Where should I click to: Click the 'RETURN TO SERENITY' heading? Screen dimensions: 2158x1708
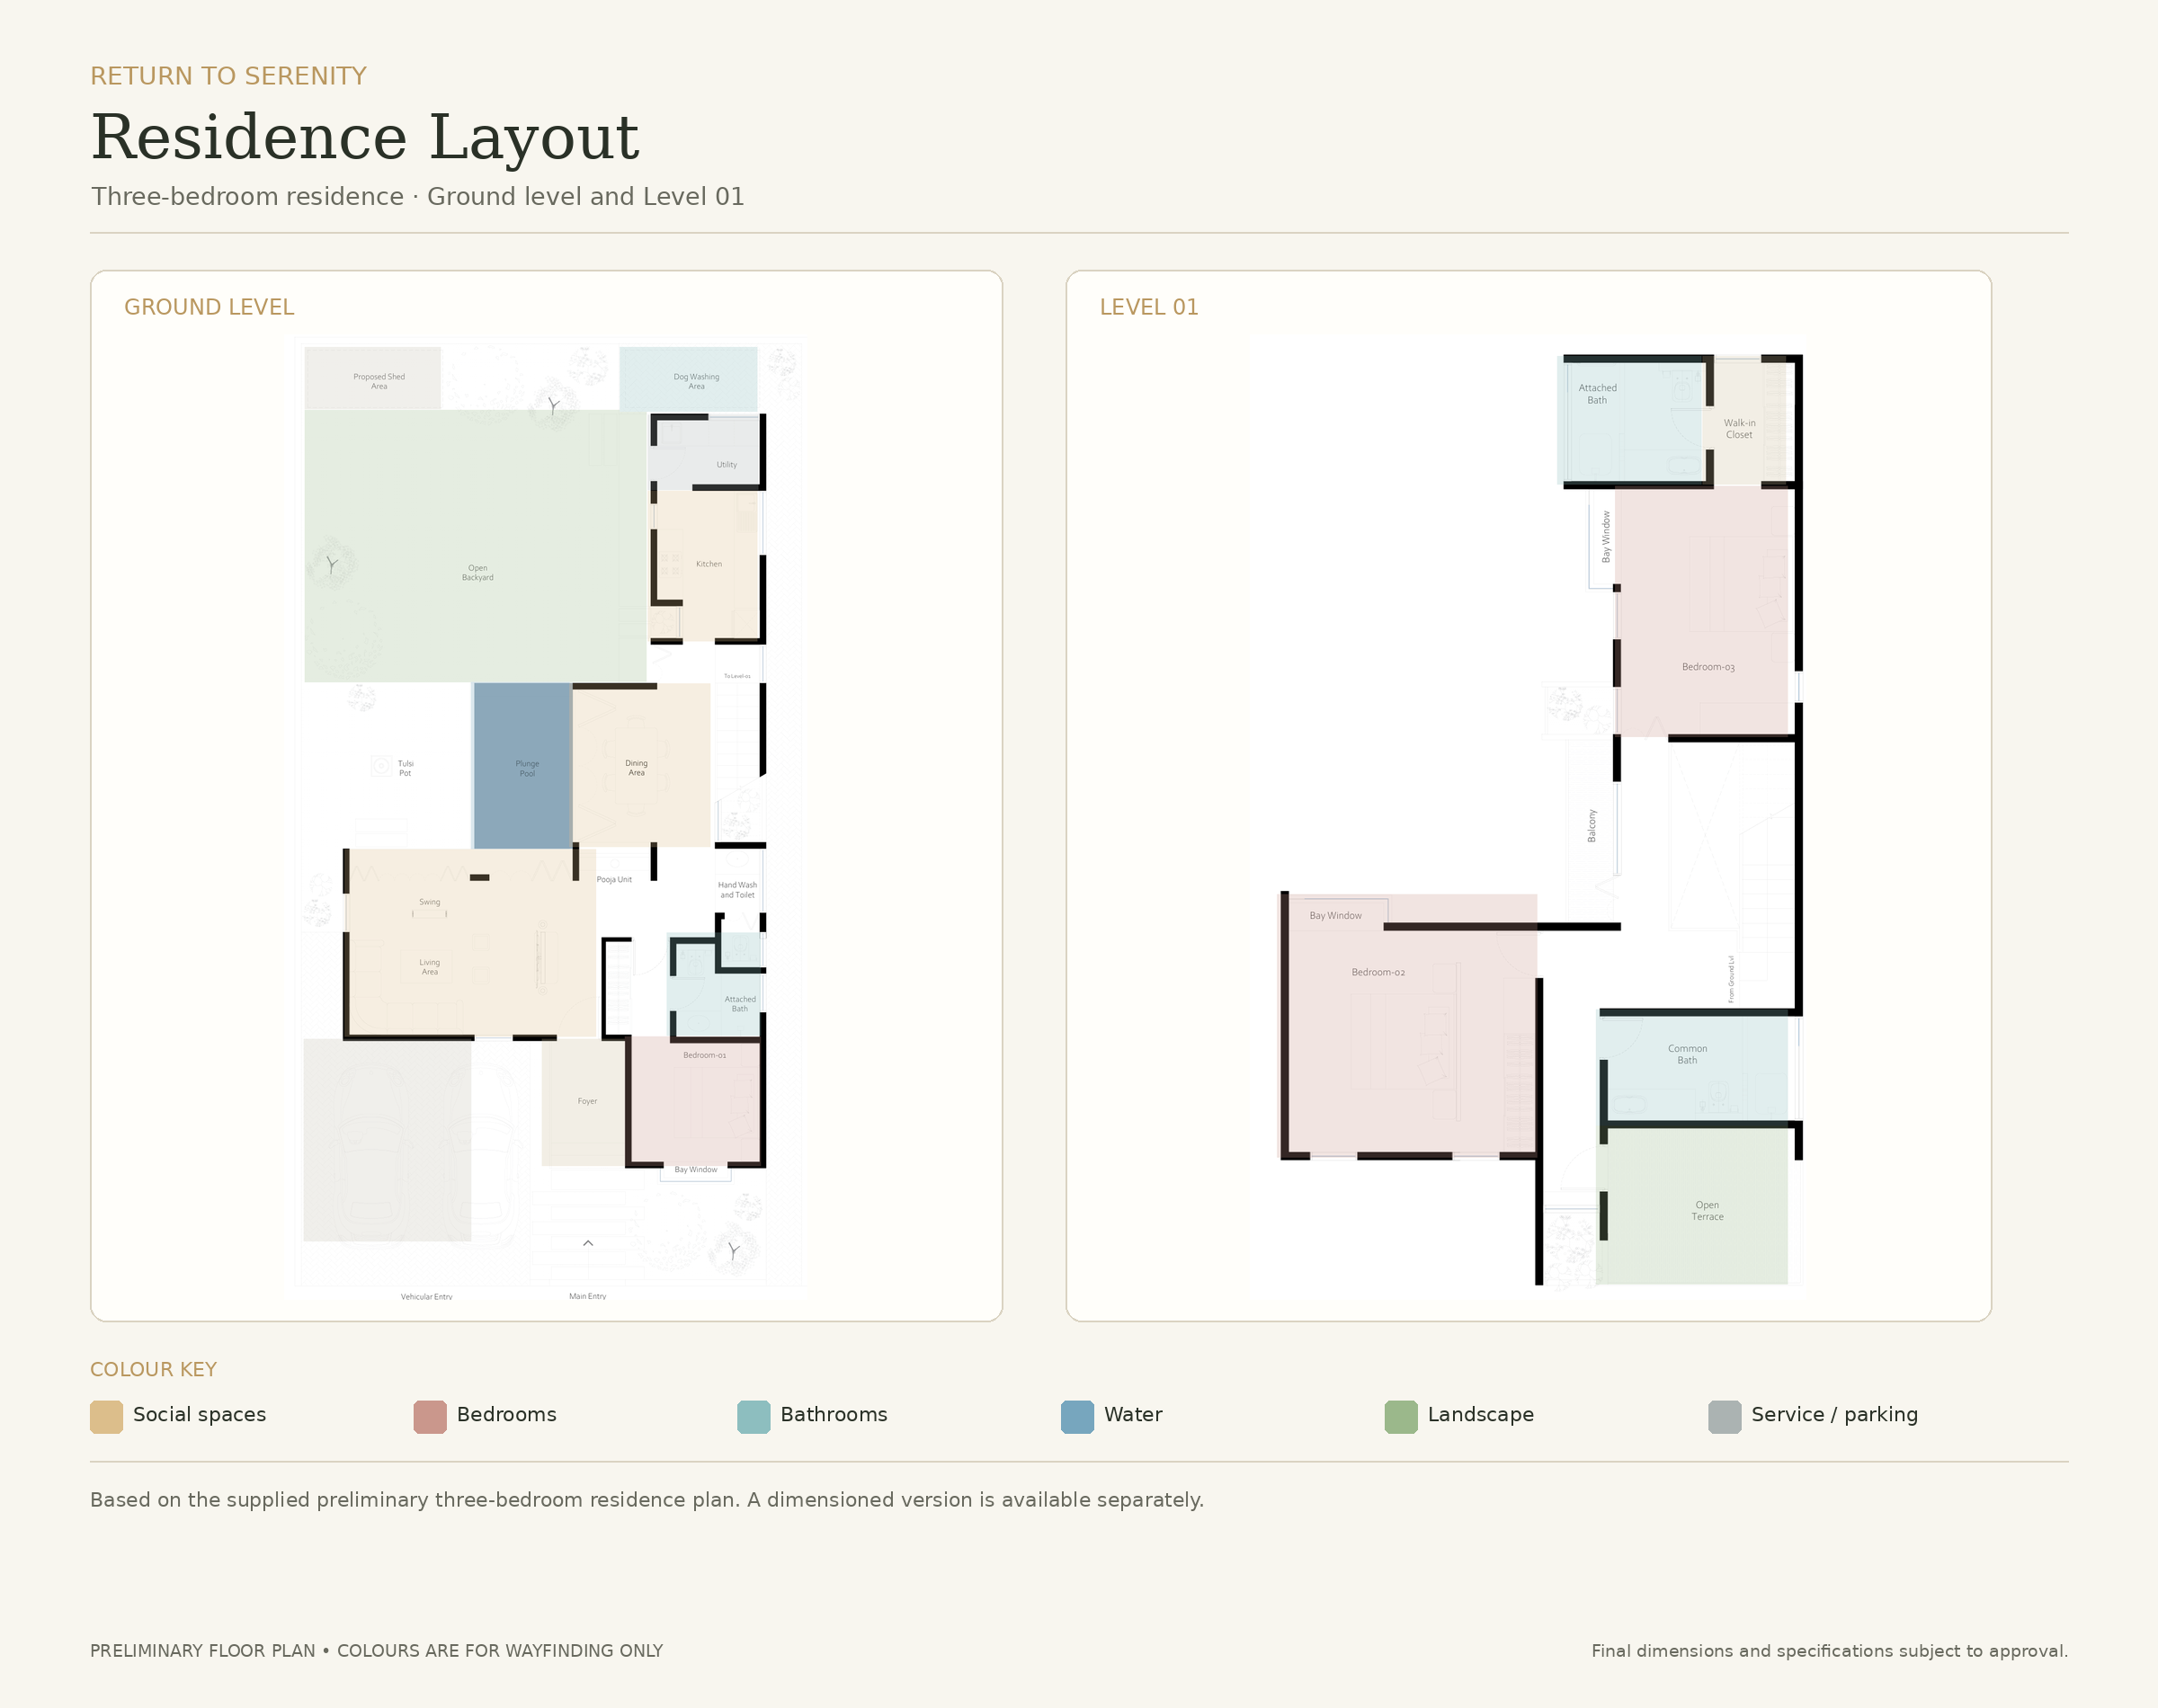click(228, 76)
